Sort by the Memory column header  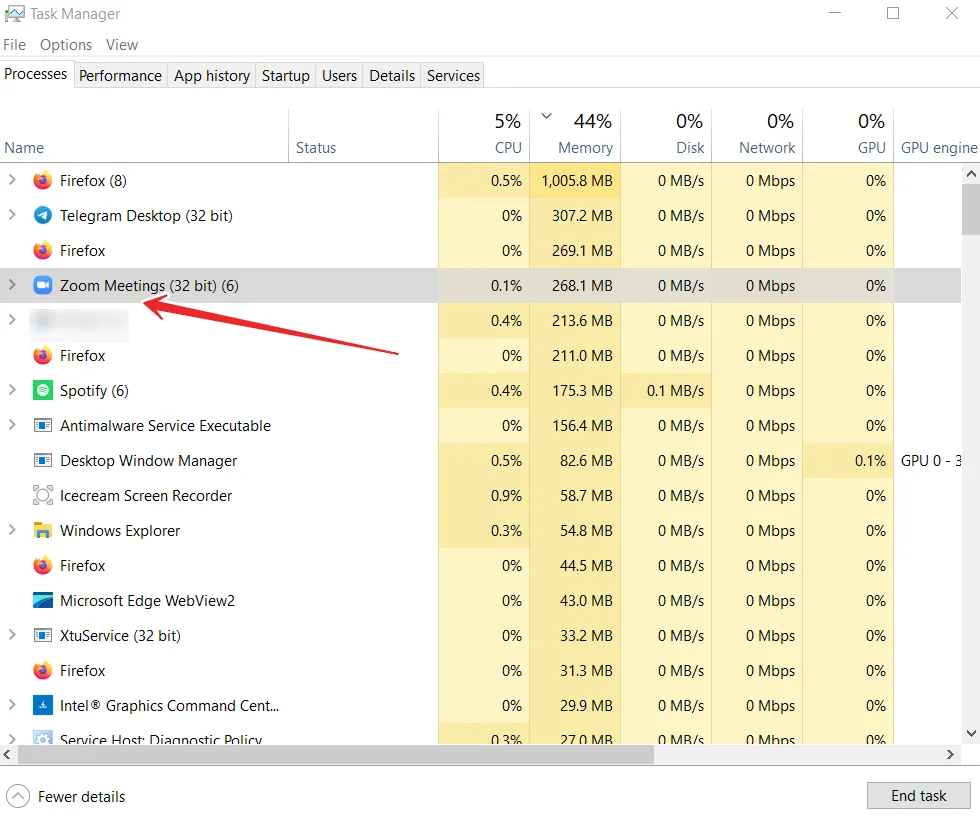click(x=575, y=136)
